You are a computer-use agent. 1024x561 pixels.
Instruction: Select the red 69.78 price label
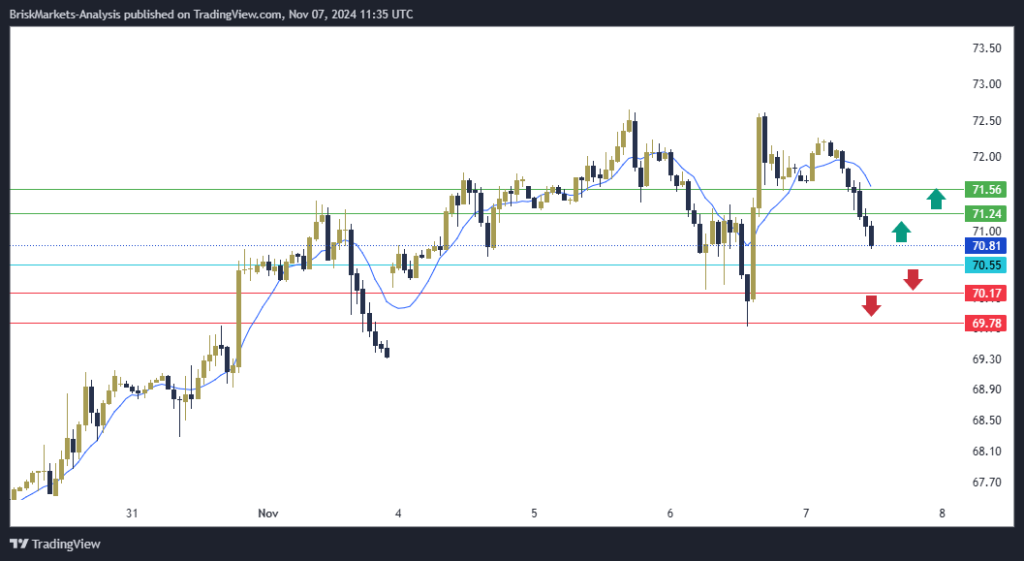pyautogui.click(x=986, y=323)
